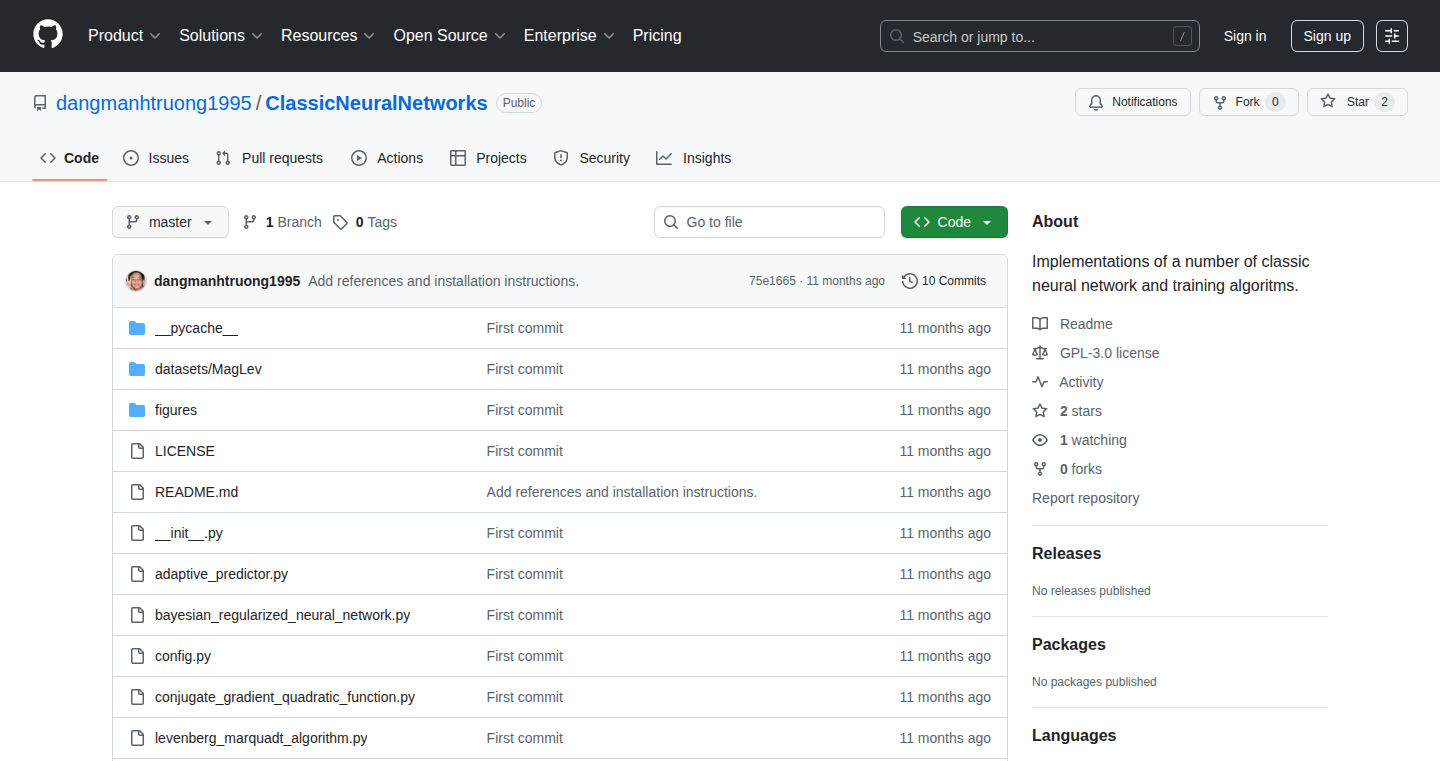Open the Insights tab
The image size is (1440, 761).
(x=694, y=158)
